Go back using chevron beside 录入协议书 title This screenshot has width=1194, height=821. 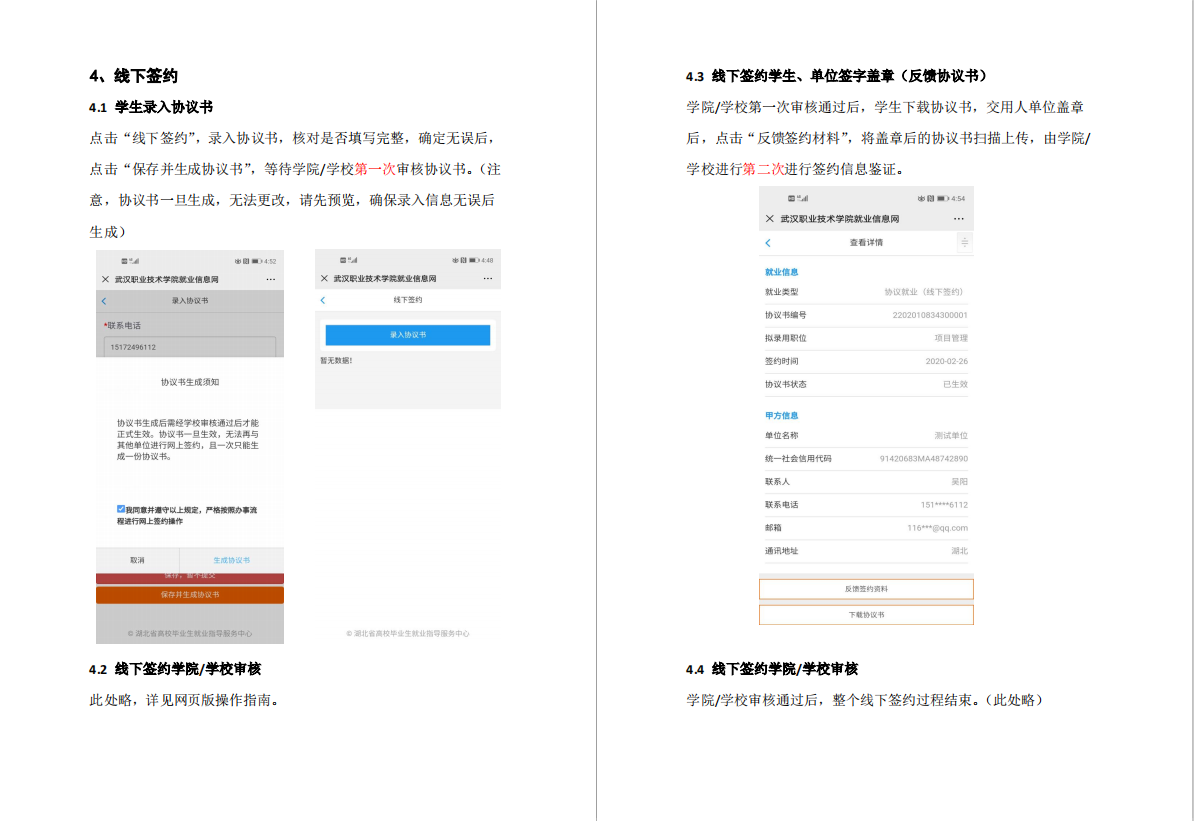(x=104, y=301)
